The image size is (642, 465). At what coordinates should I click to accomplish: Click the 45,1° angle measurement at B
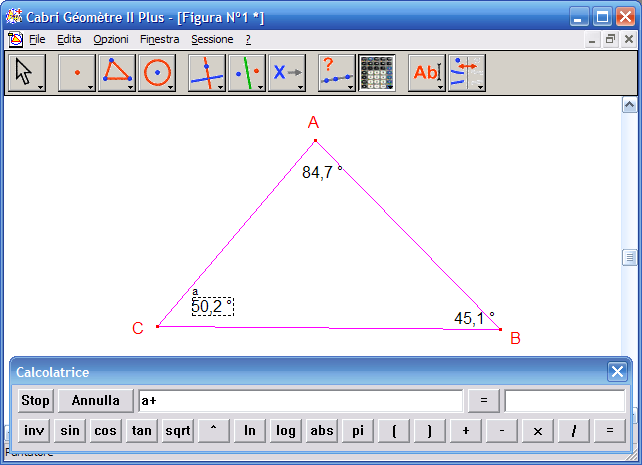(x=474, y=318)
